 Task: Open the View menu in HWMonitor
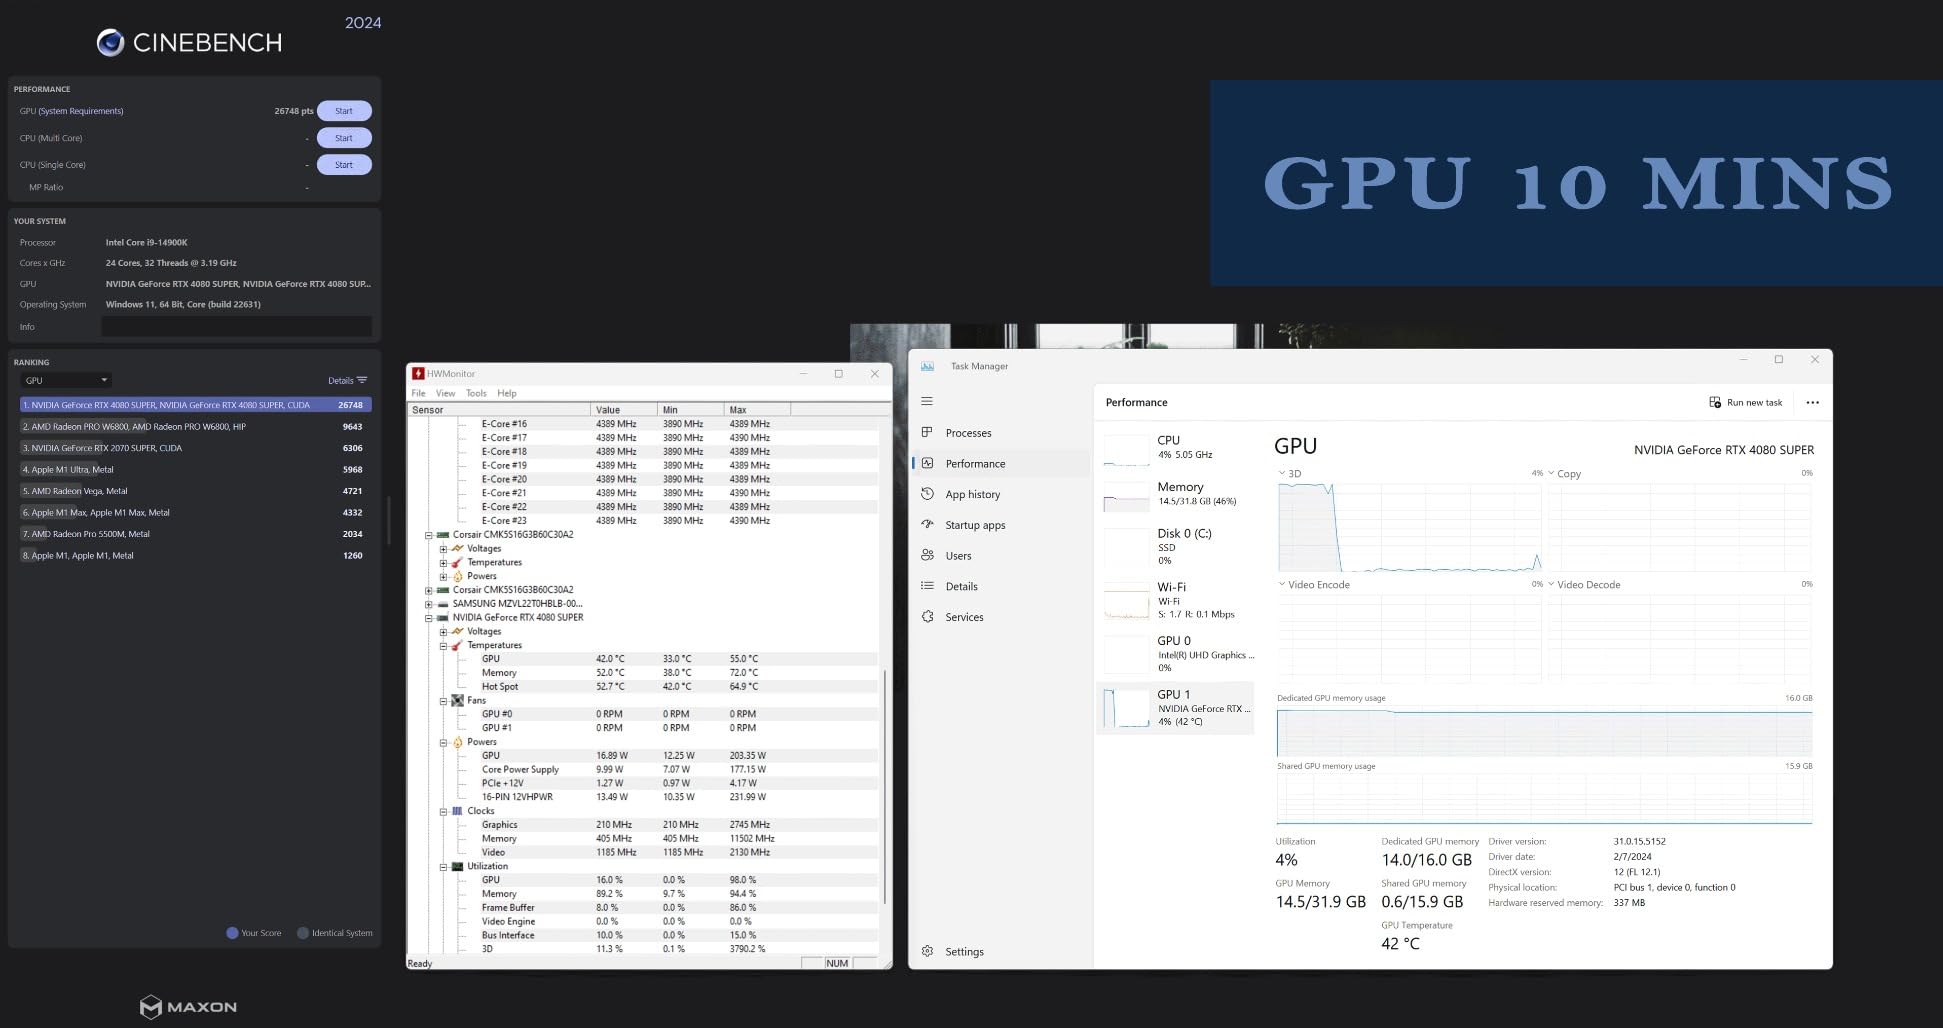coord(445,393)
